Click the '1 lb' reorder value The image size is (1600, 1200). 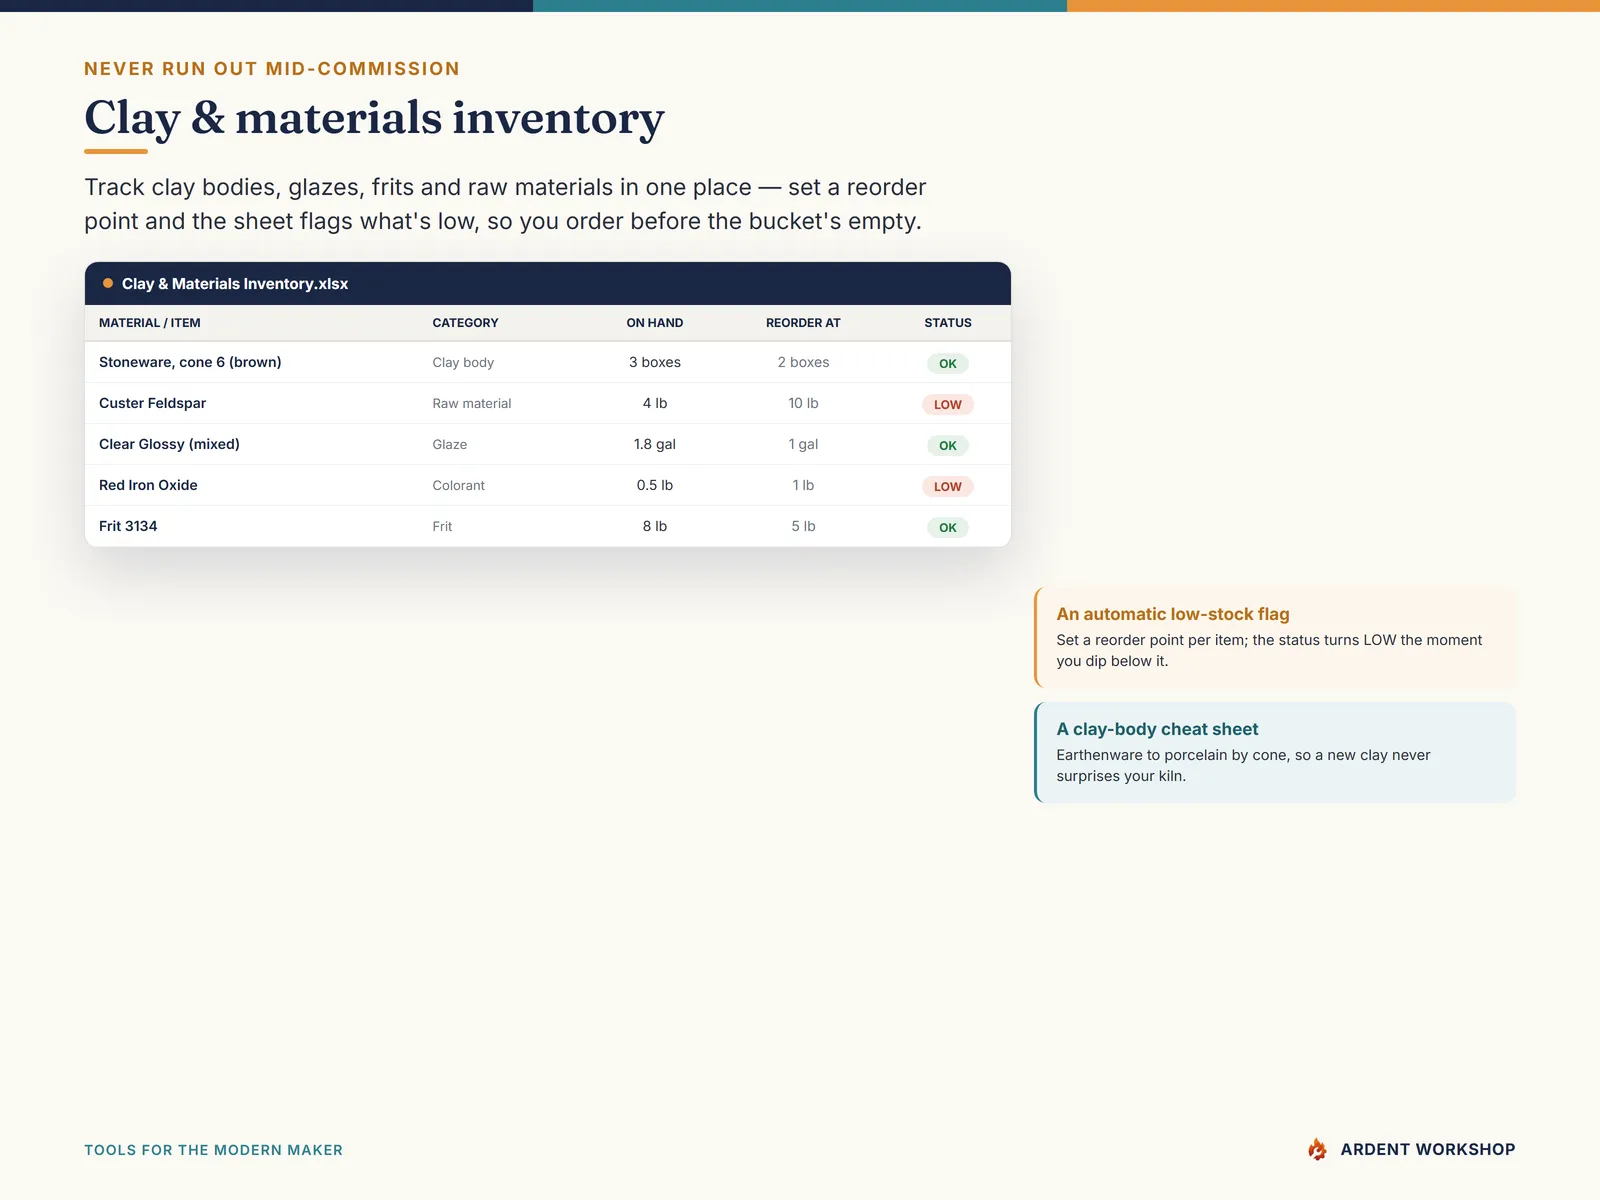pyautogui.click(x=803, y=485)
